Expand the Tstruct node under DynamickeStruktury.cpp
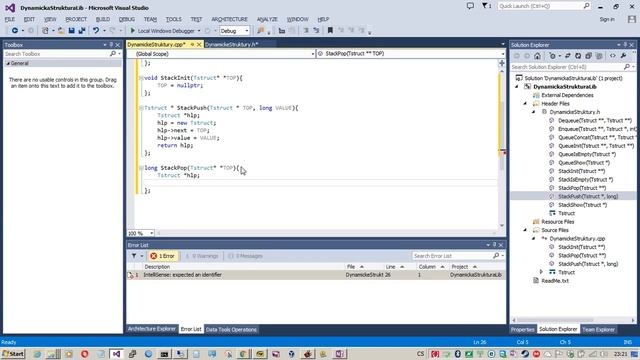The image size is (640, 360). [541, 272]
